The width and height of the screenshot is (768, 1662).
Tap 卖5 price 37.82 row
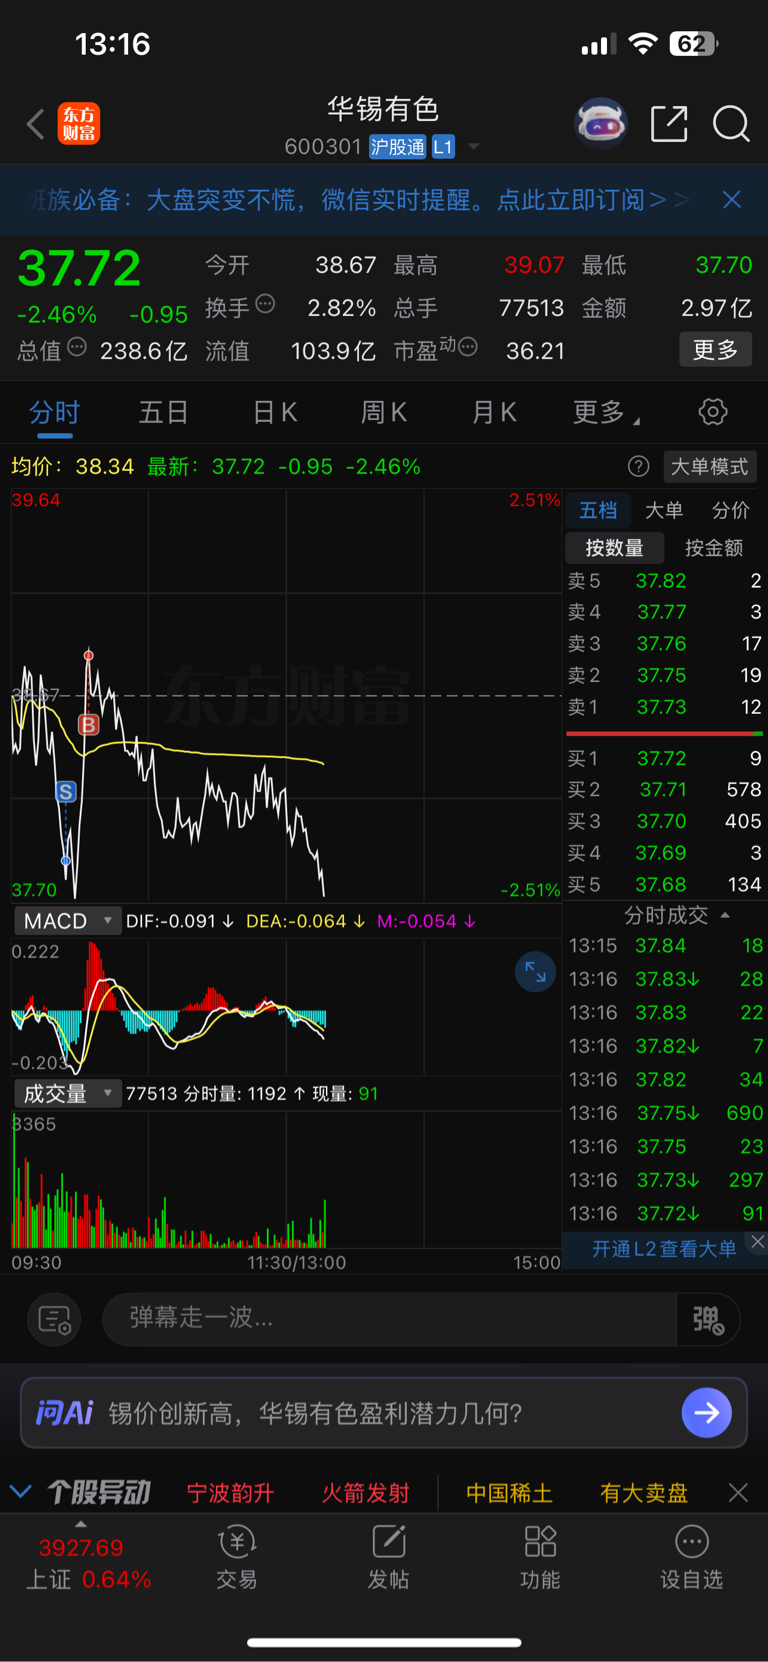coord(665,581)
